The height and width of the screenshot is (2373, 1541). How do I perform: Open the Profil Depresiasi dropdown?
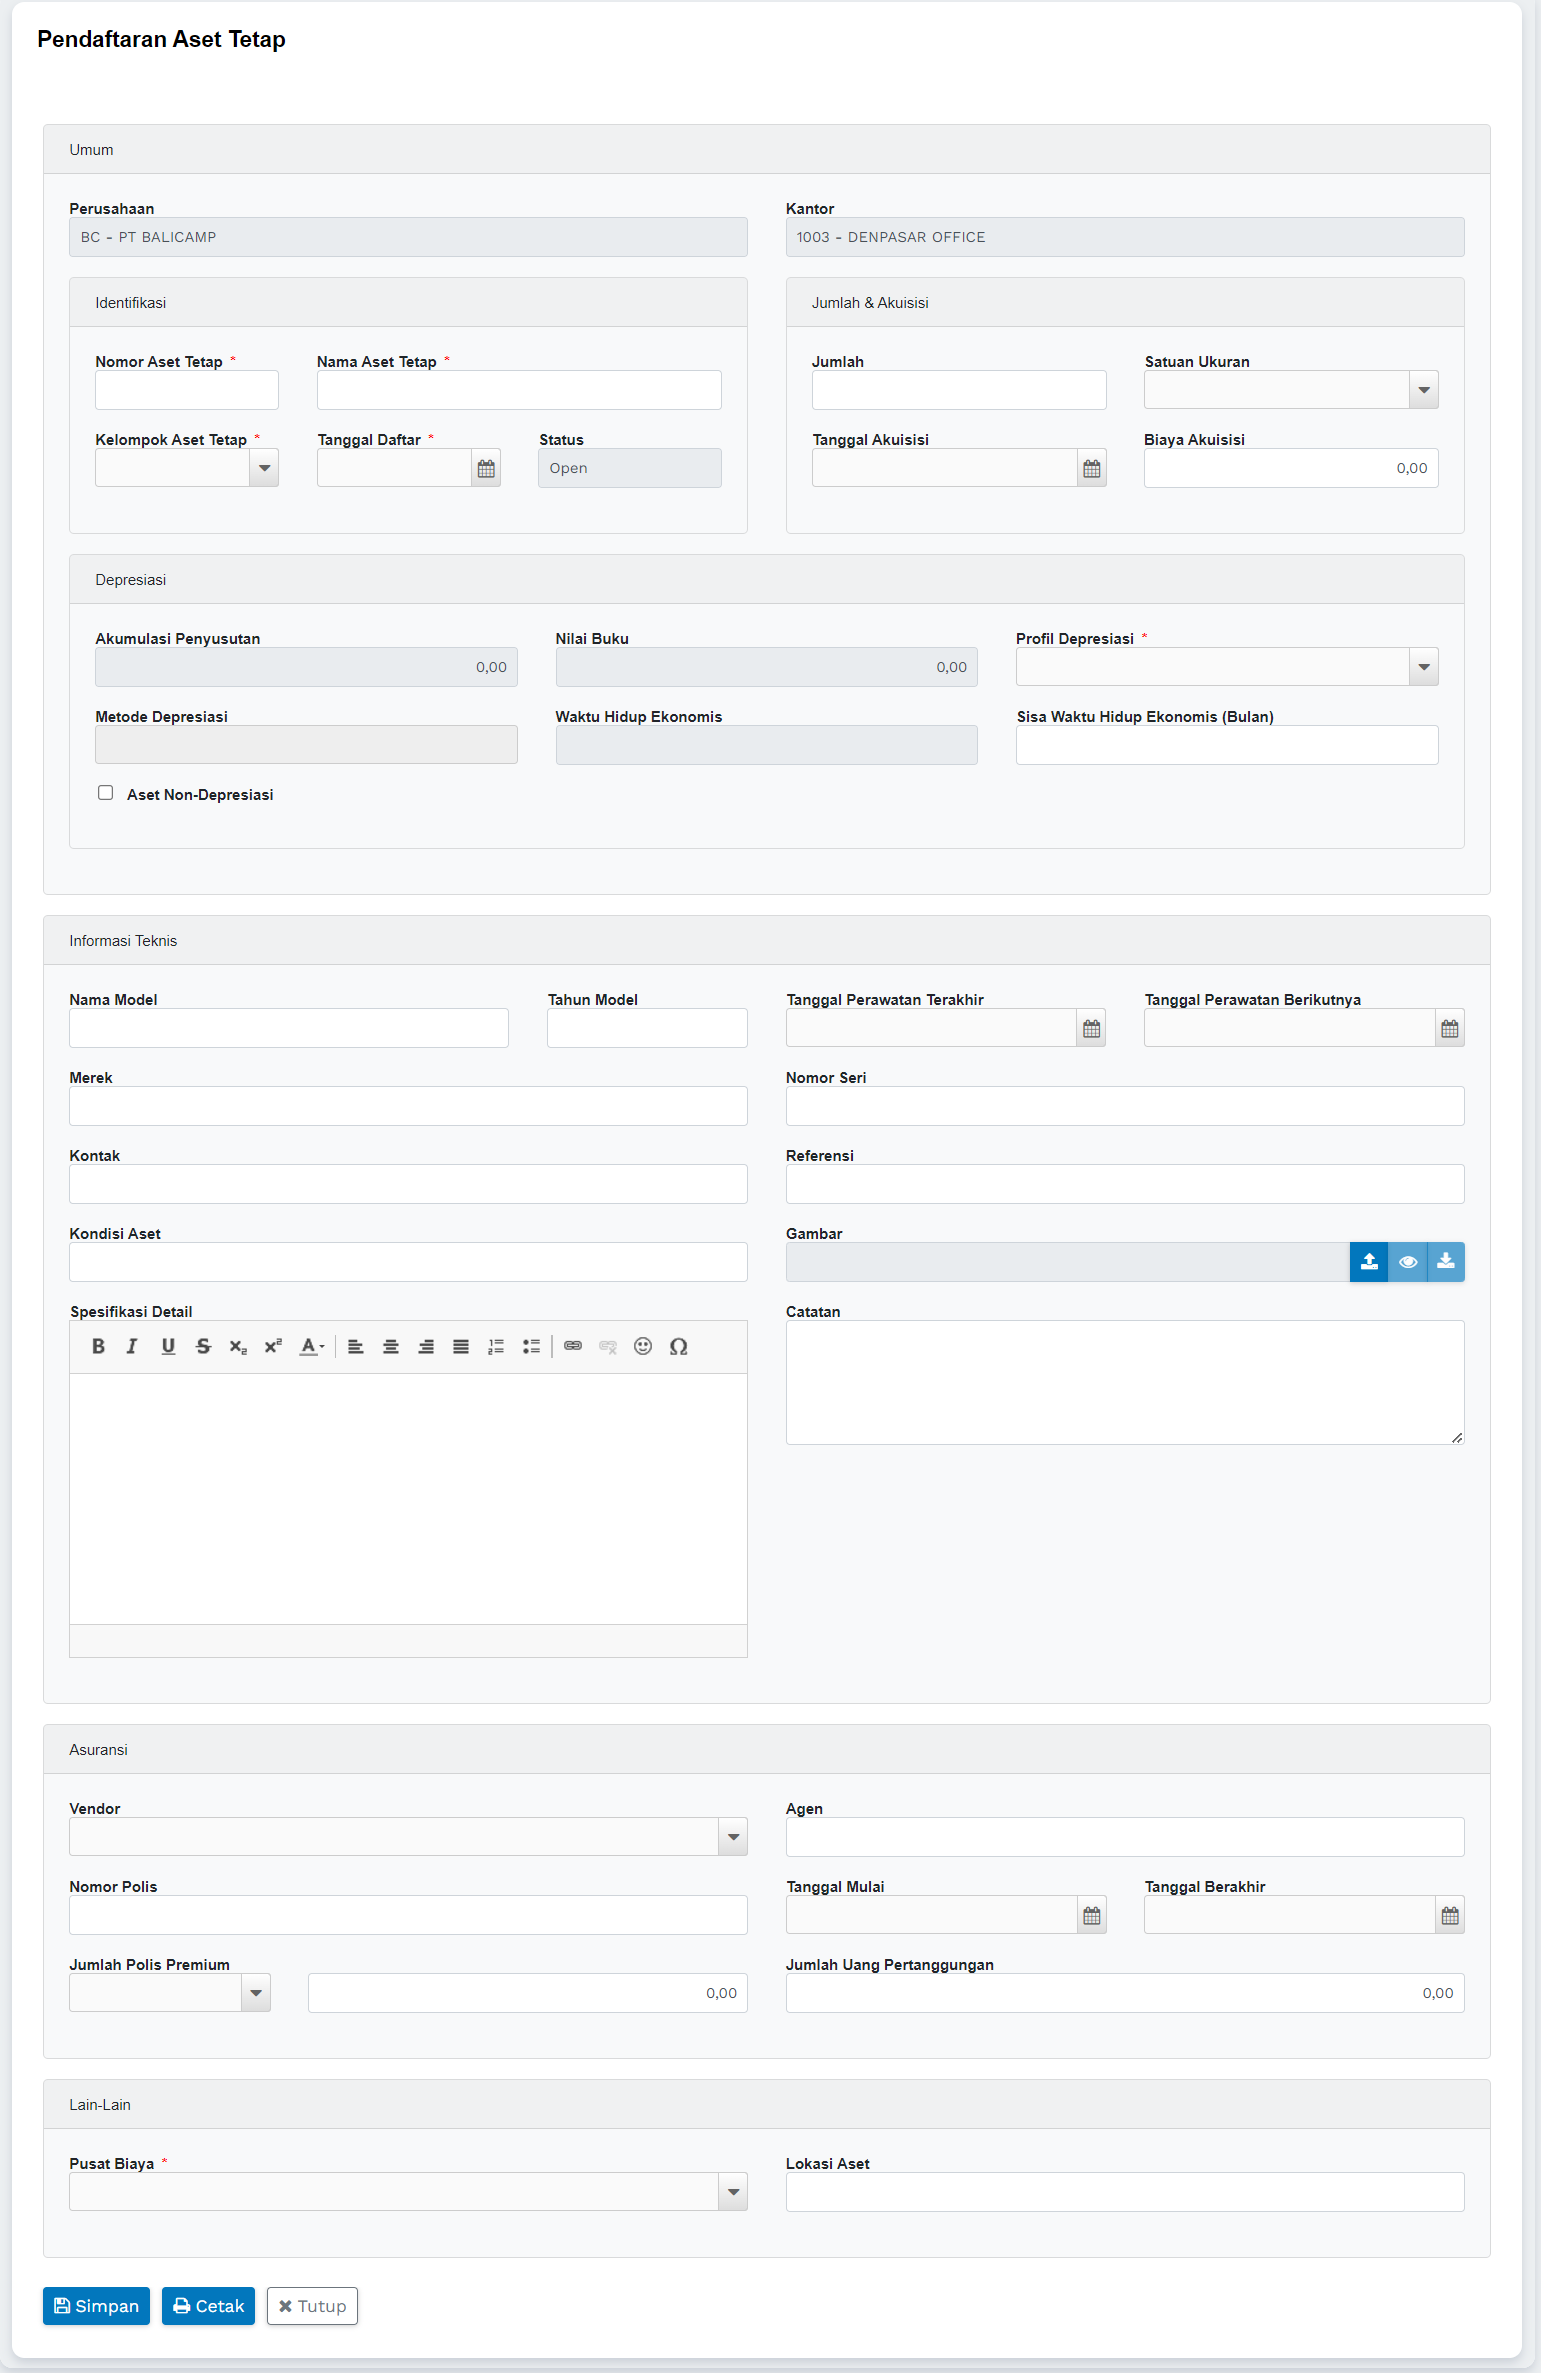pos(1424,667)
